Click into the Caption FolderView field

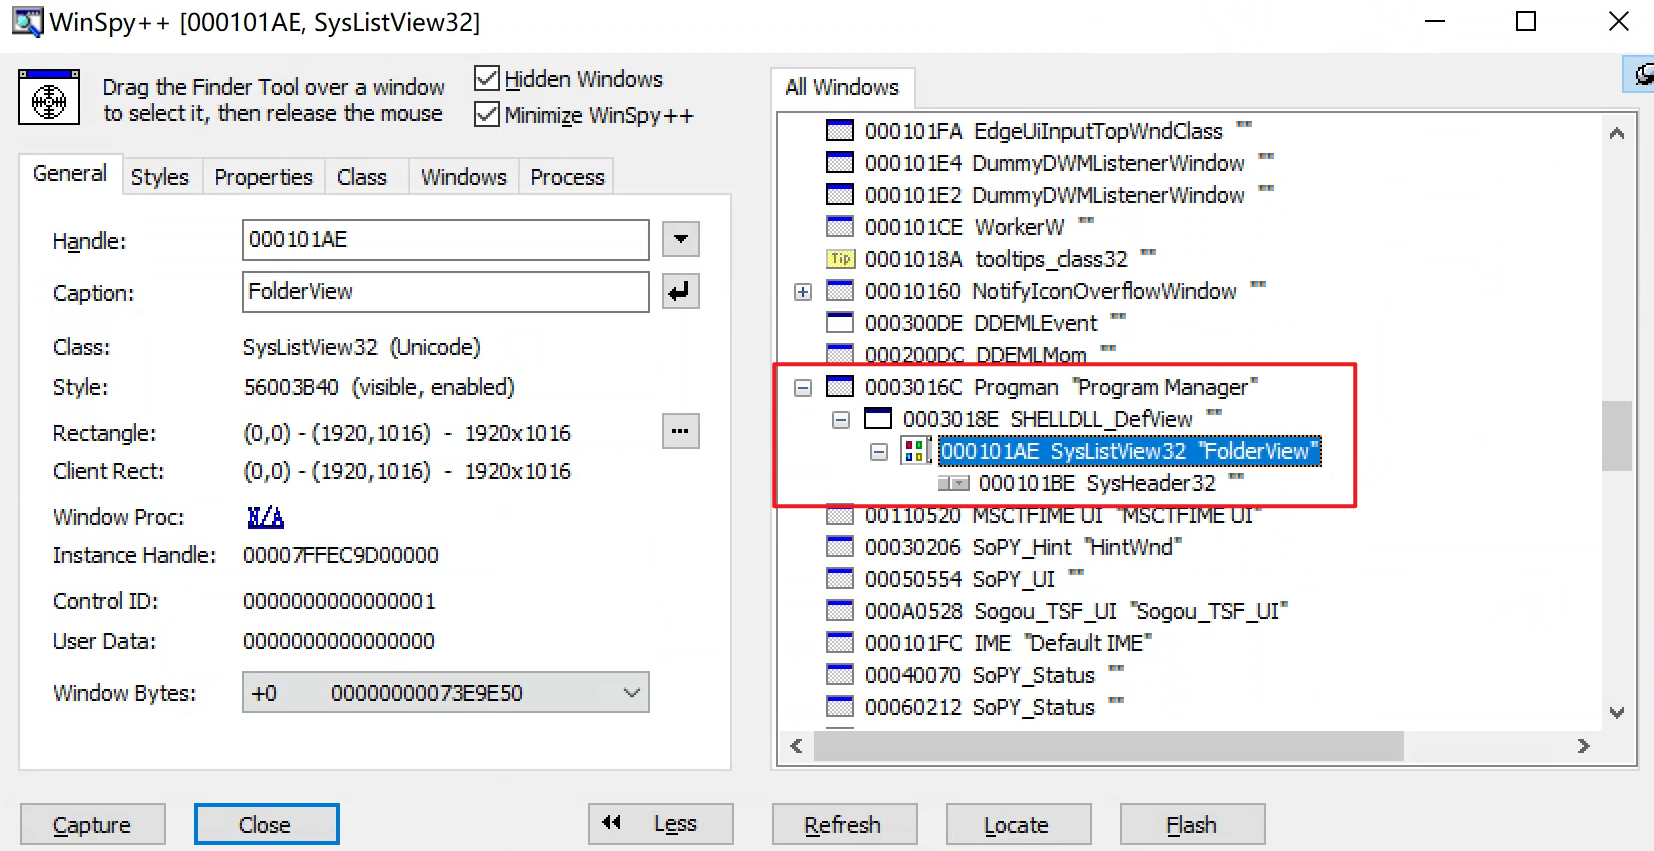click(446, 292)
